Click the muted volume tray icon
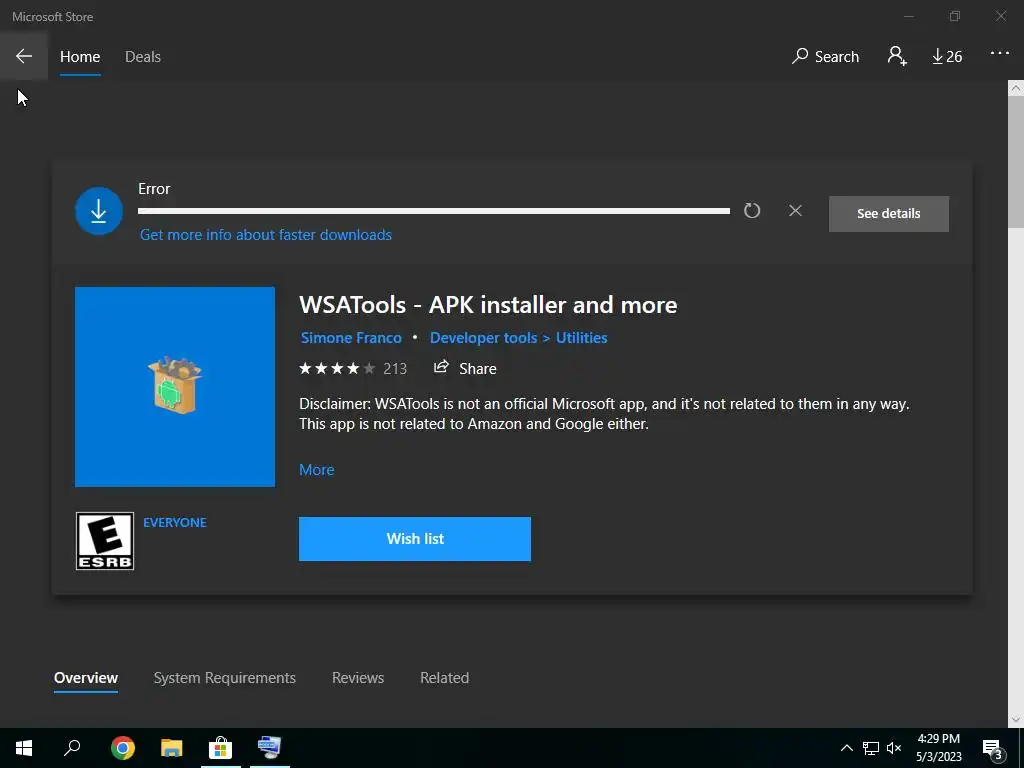 [894, 748]
